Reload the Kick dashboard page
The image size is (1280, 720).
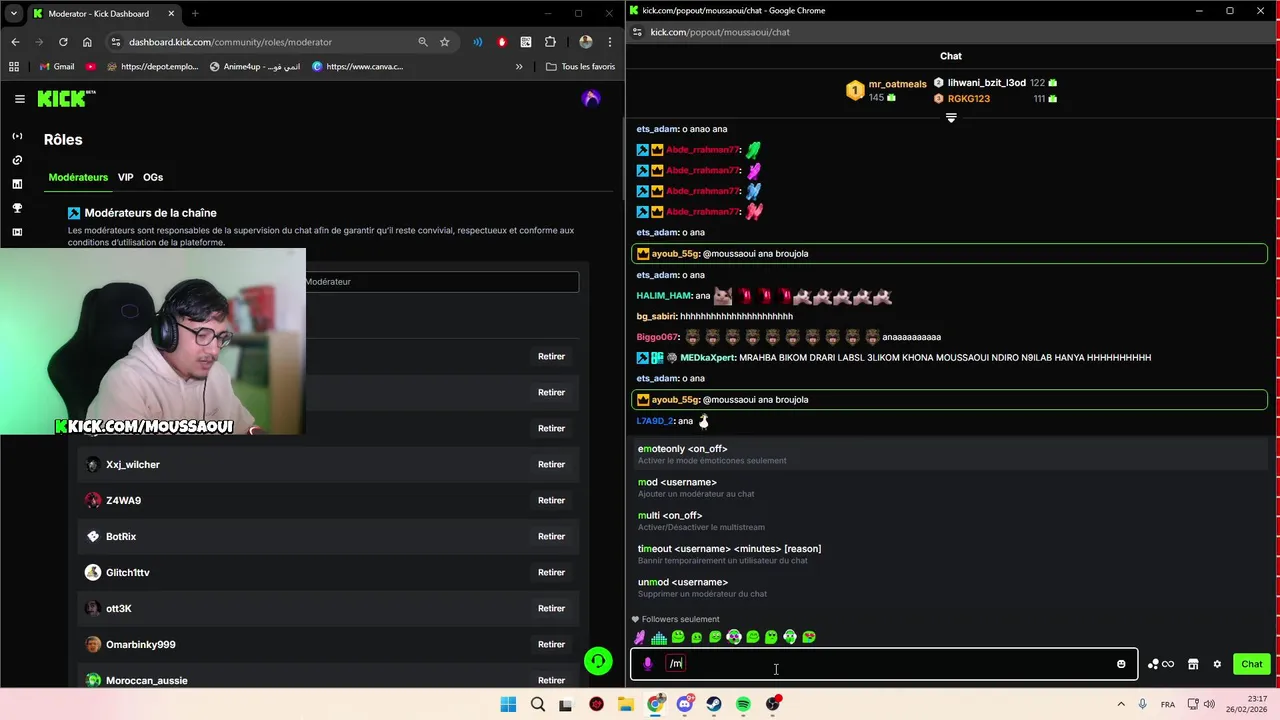click(x=63, y=42)
